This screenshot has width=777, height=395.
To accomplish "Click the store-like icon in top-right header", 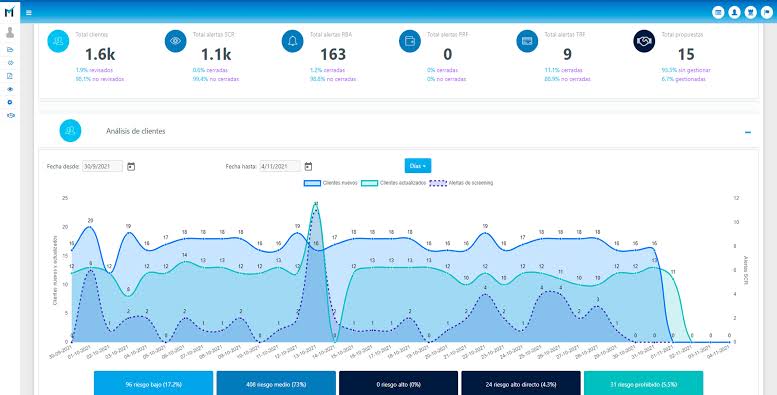I will (x=751, y=12).
